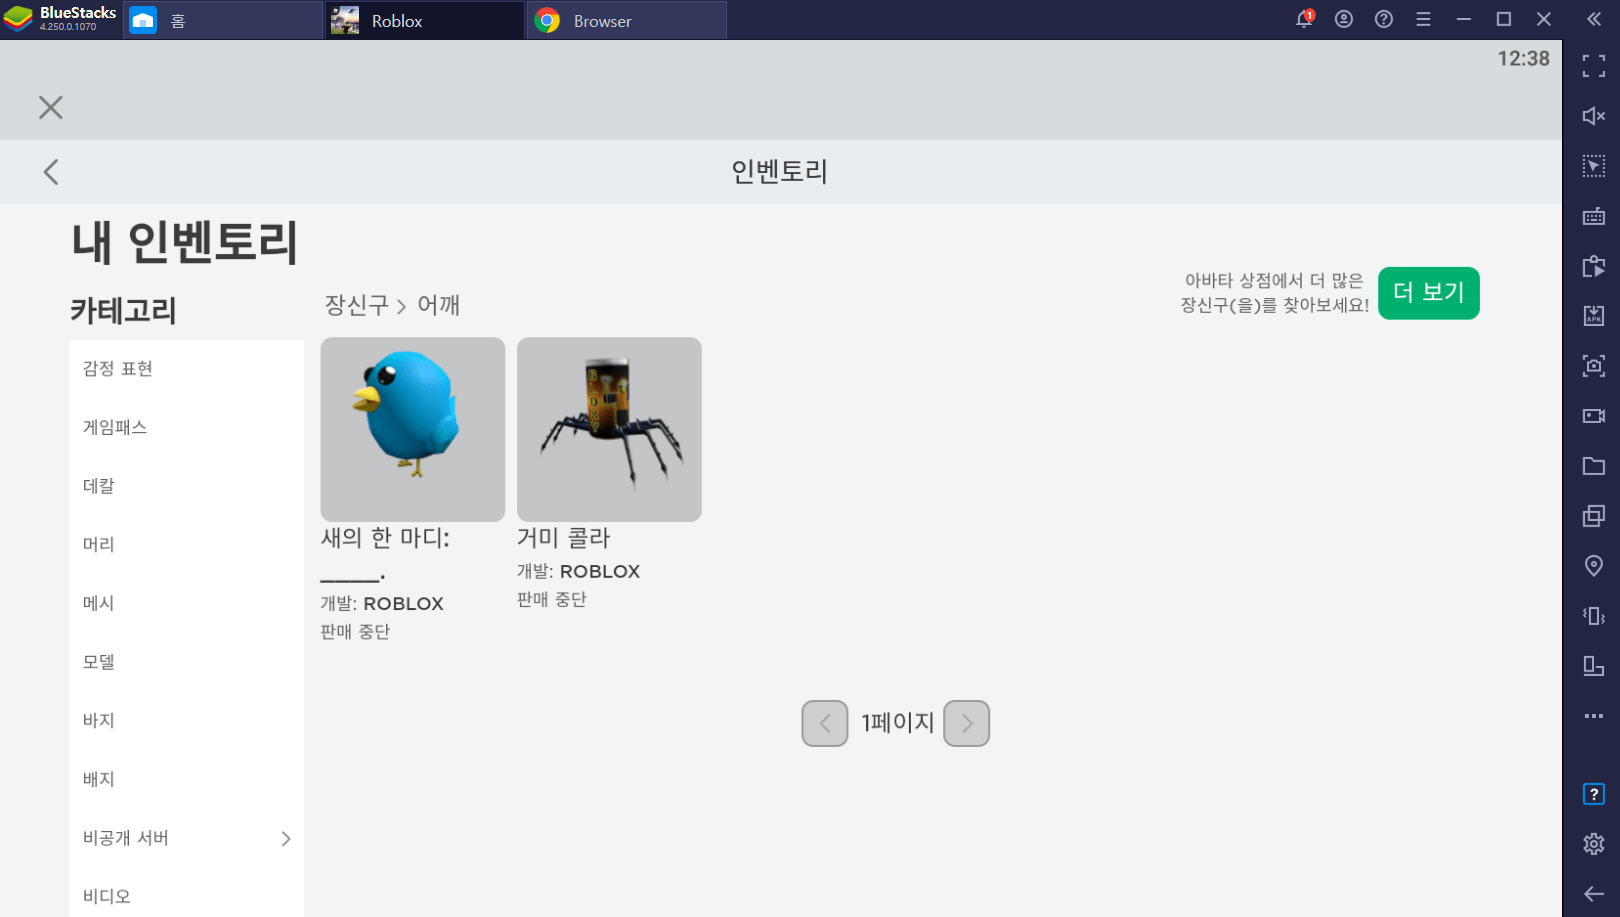Screen dimensions: 1620x917
Task: Select 배지 category
Action: (x=186, y=780)
